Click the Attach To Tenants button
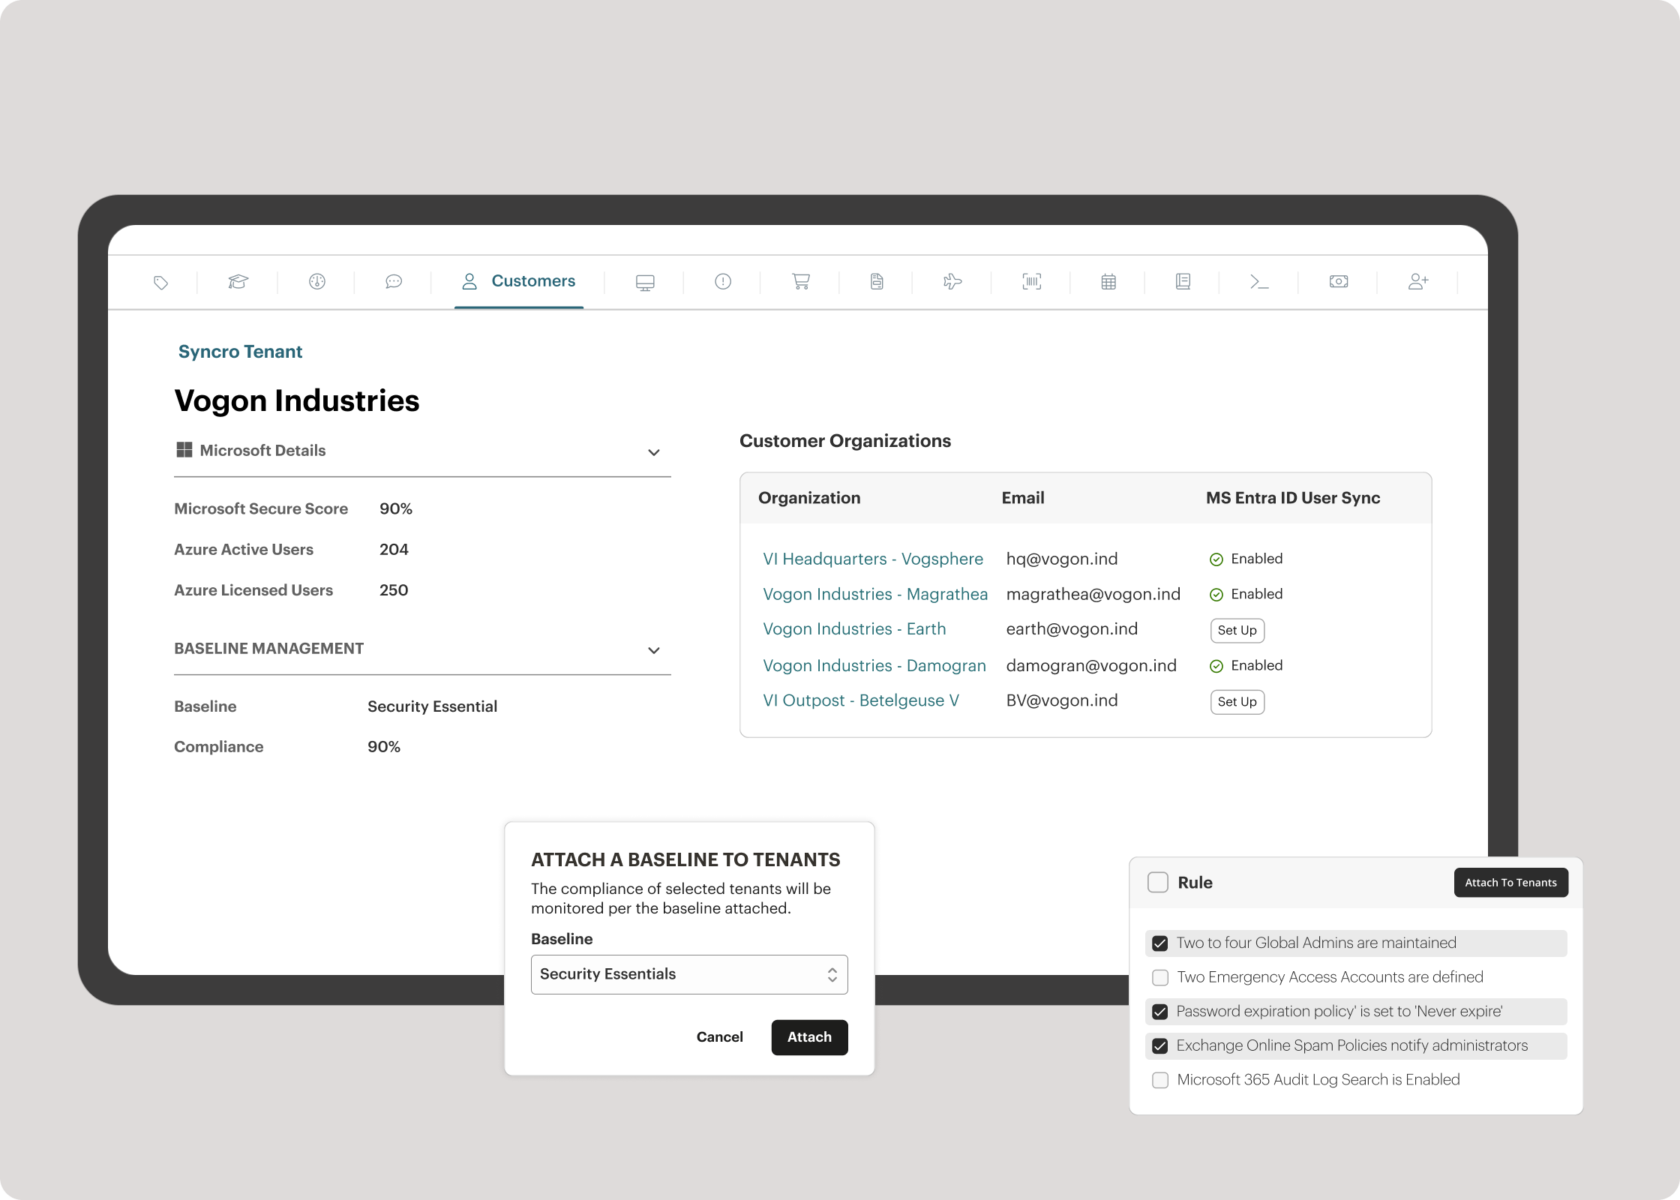 [x=1510, y=882]
